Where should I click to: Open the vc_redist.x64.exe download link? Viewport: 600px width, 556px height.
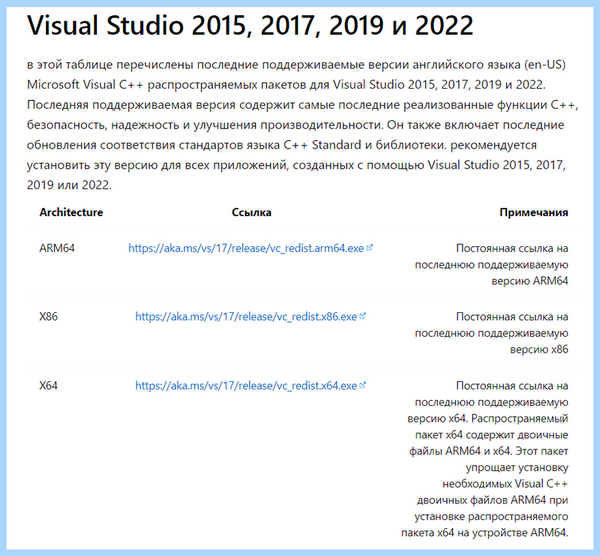coord(246,386)
